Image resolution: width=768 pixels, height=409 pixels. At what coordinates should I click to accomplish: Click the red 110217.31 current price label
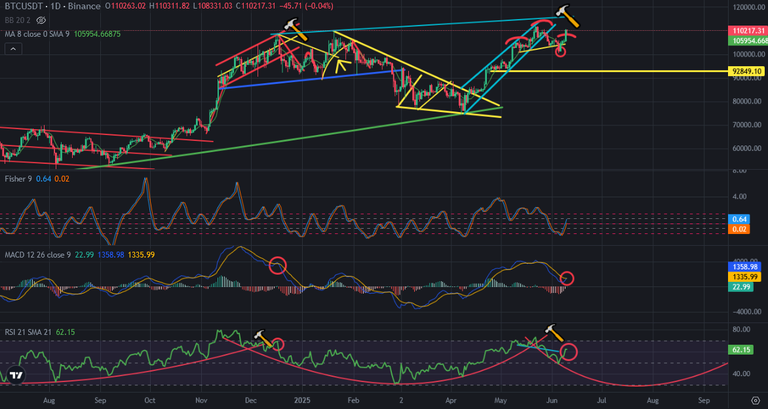748,30
